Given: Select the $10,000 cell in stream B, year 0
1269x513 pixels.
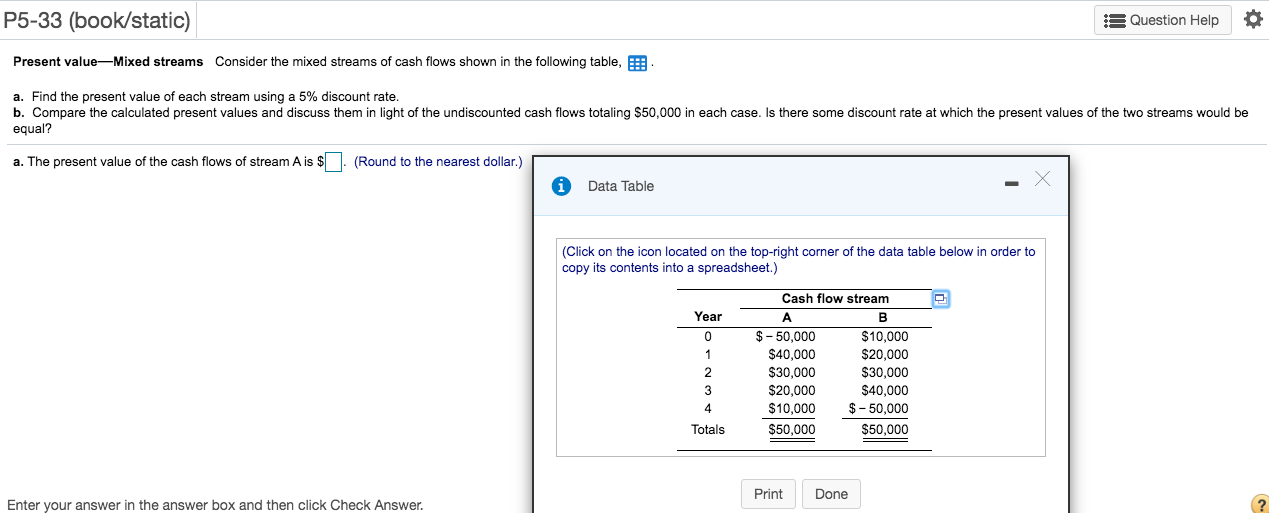Looking at the screenshot, I should 884,336.
